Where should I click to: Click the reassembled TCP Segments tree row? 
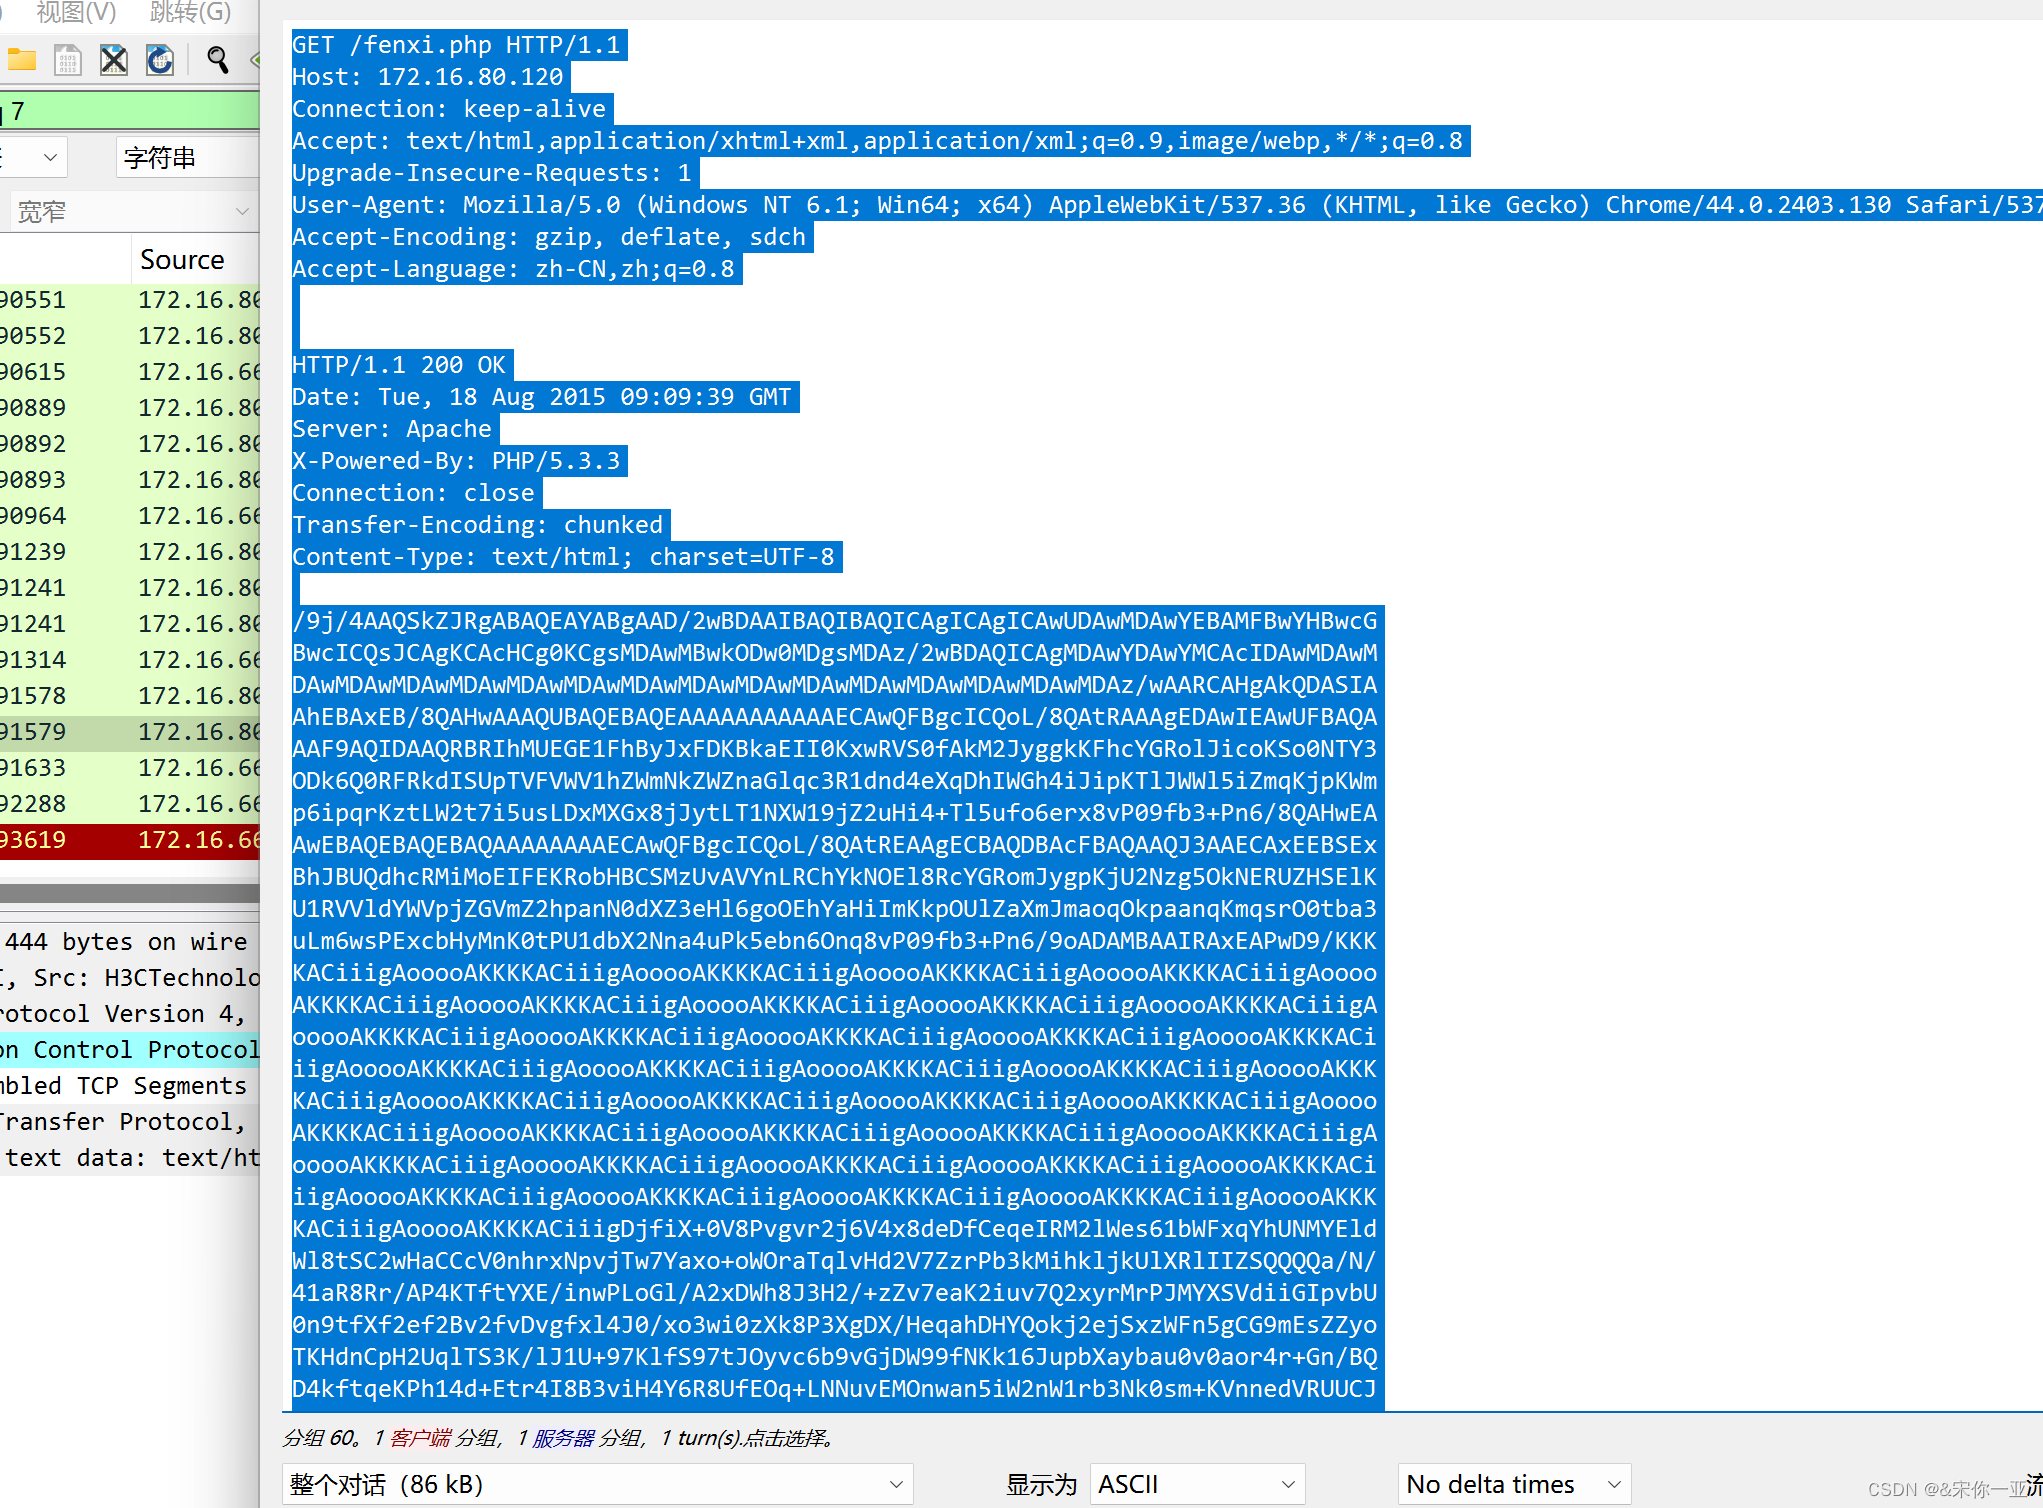coord(130,1086)
